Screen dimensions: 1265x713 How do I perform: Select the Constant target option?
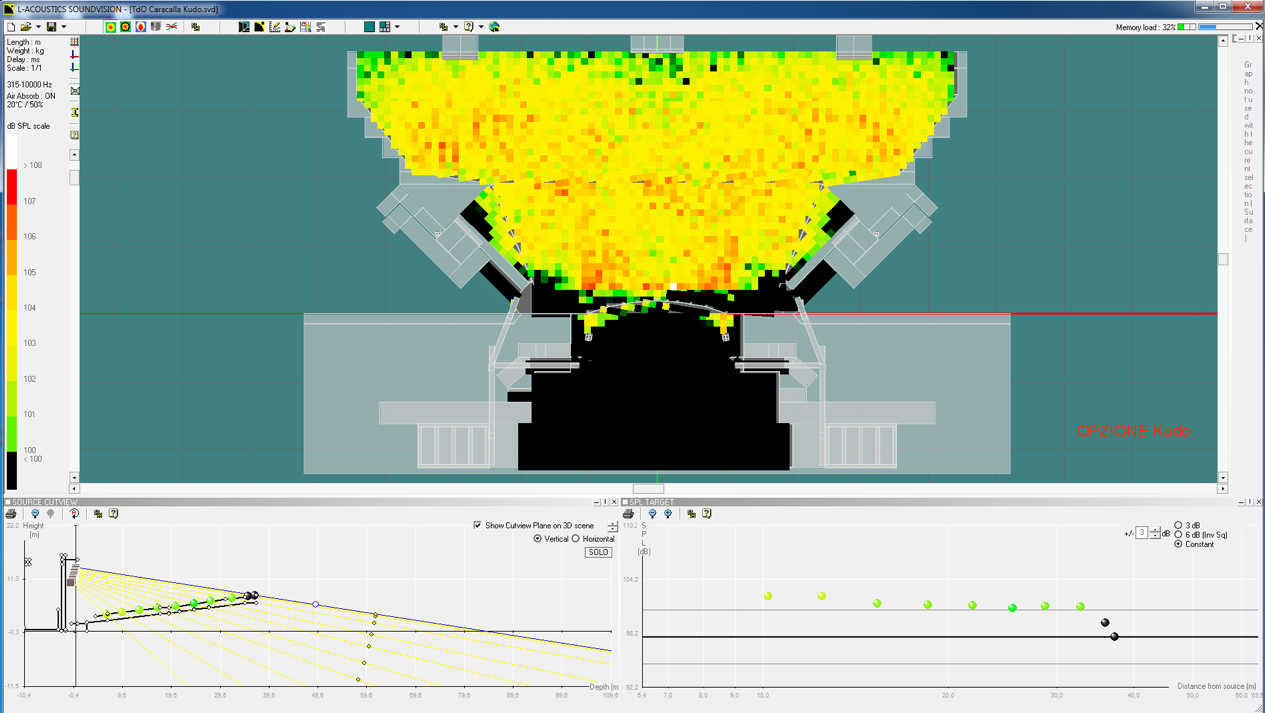(1179, 544)
